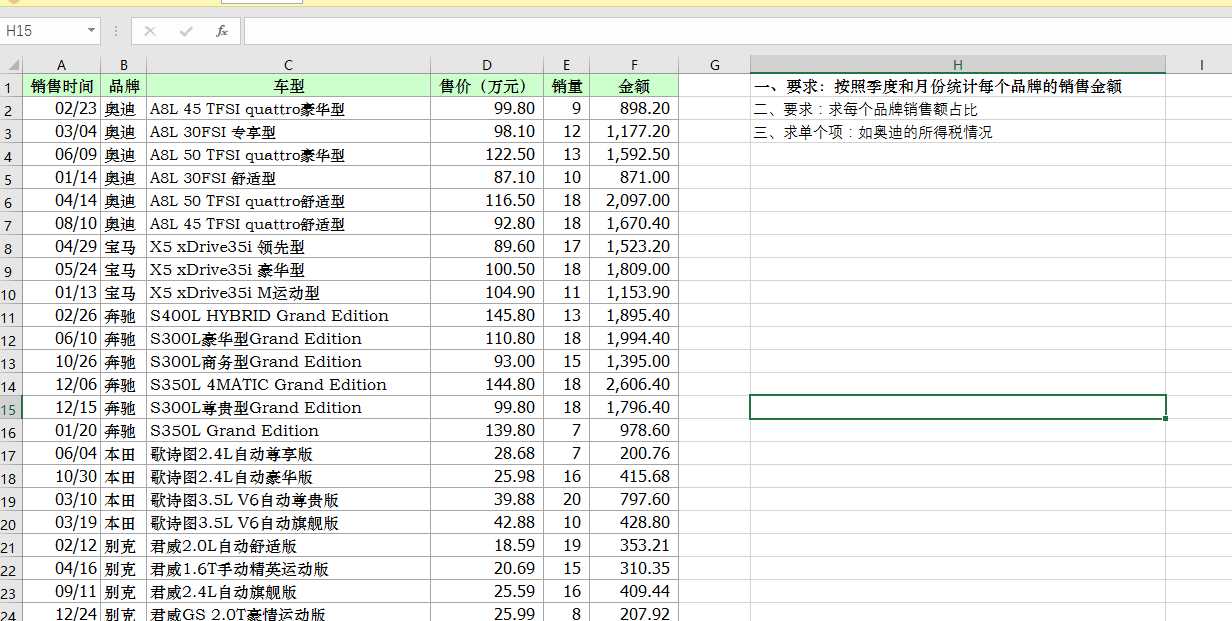Click amount cell 2,606.40
The height and width of the screenshot is (621, 1232).
[633, 385]
